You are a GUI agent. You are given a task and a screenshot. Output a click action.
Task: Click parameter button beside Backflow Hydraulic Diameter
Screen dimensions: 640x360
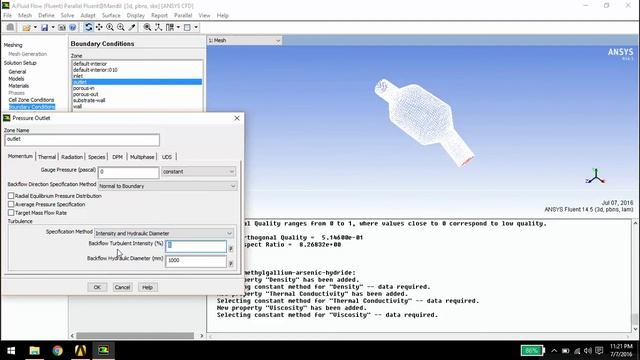(x=231, y=264)
